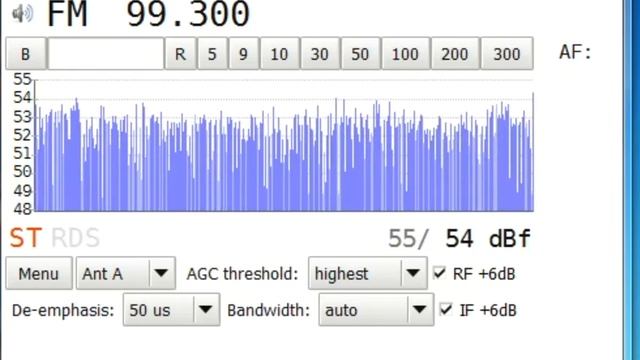Select the 9 step button
Image resolution: width=640 pixels, height=360 pixels.
[244, 53]
